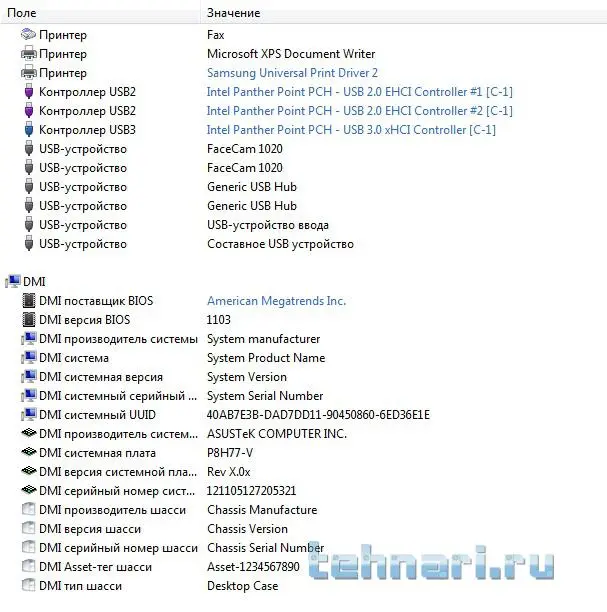Select the System manufacturer value
The height and width of the screenshot is (612, 607).
(x=263, y=339)
